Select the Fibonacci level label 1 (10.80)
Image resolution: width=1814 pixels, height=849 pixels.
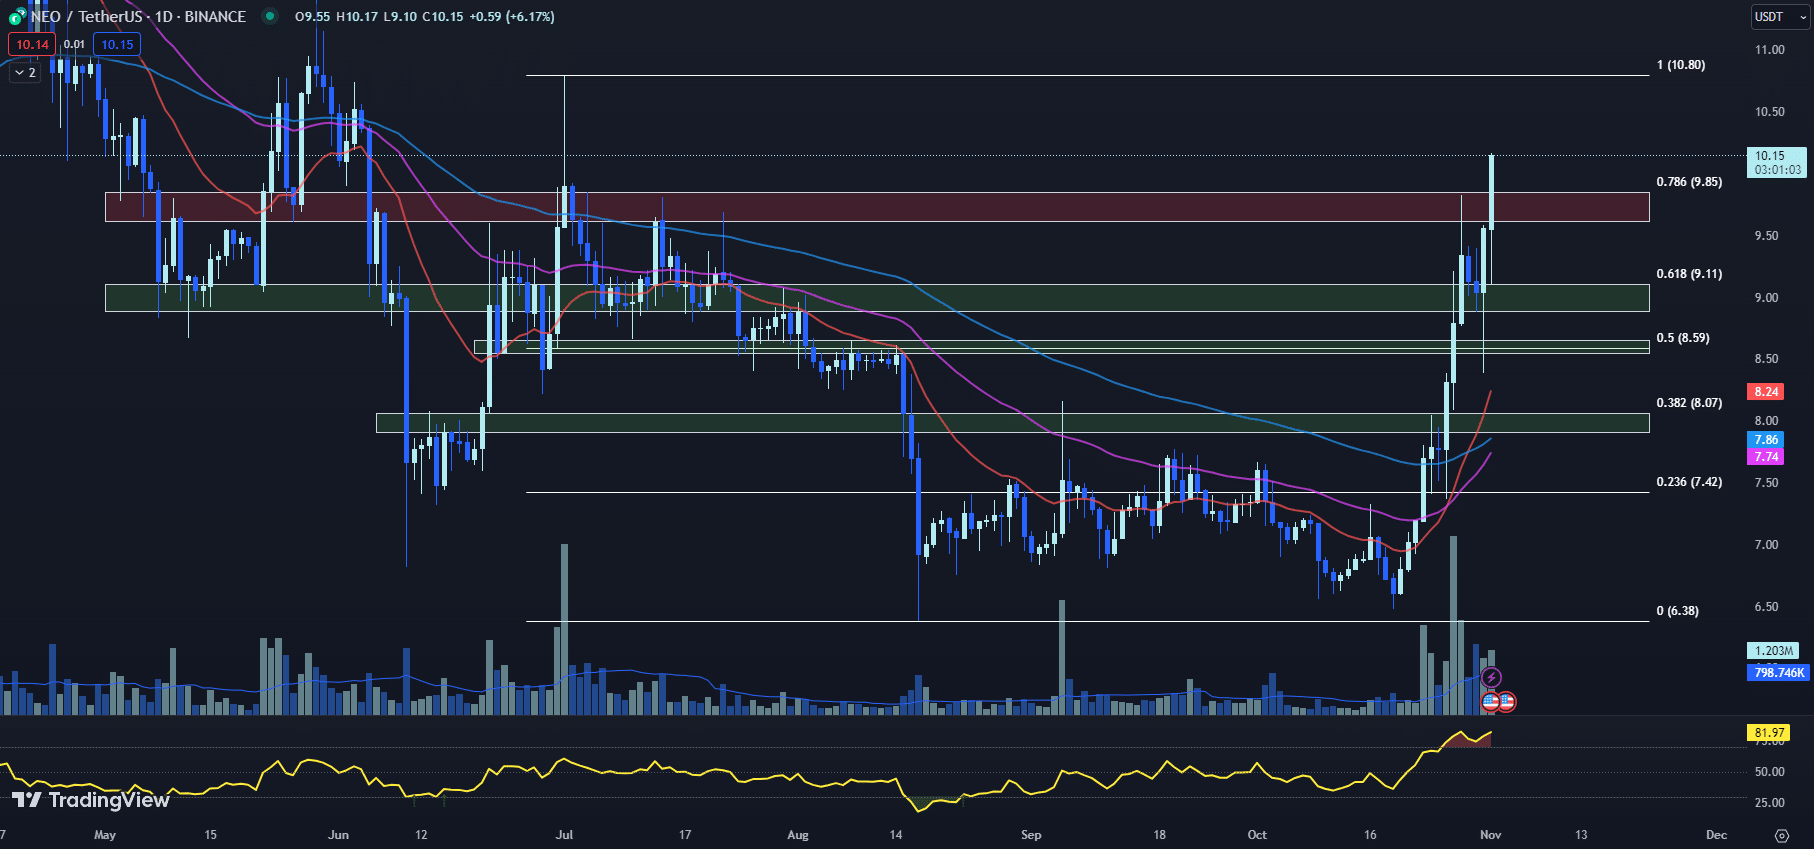click(1681, 65)
